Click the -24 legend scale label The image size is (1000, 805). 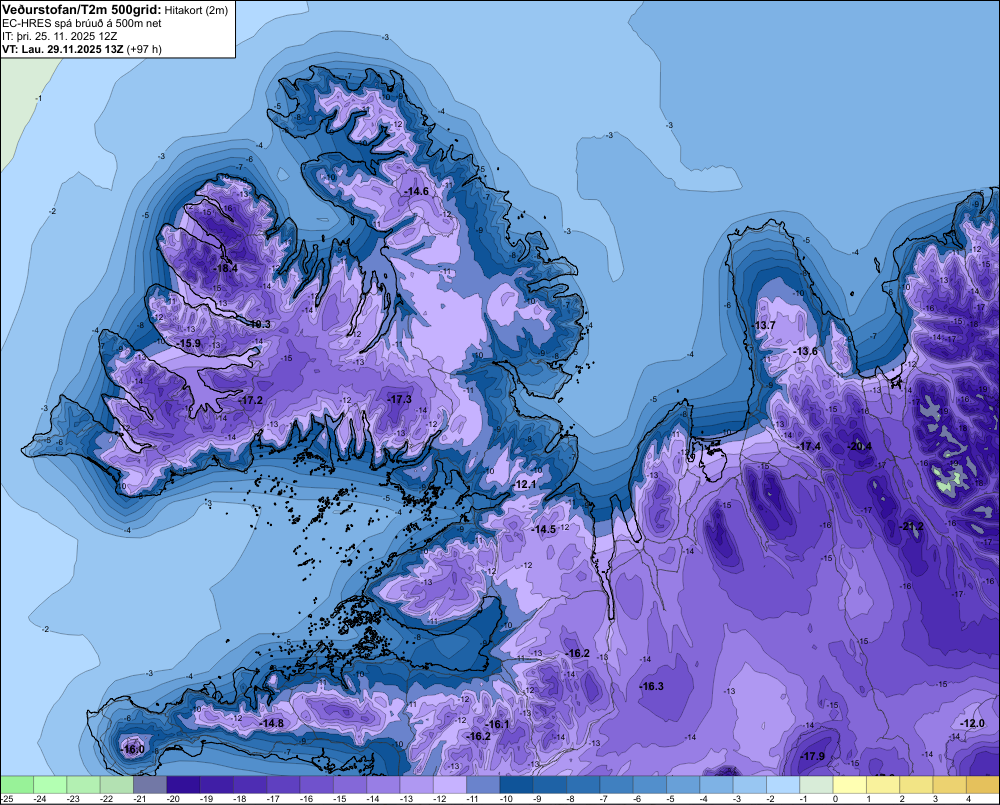coord(40,799)
